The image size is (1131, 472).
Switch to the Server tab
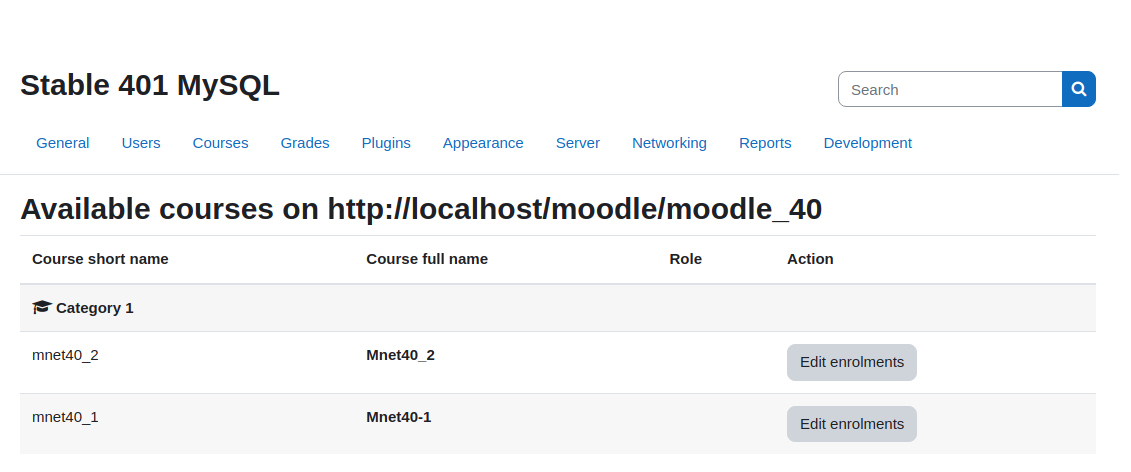(x=577, y=143)
